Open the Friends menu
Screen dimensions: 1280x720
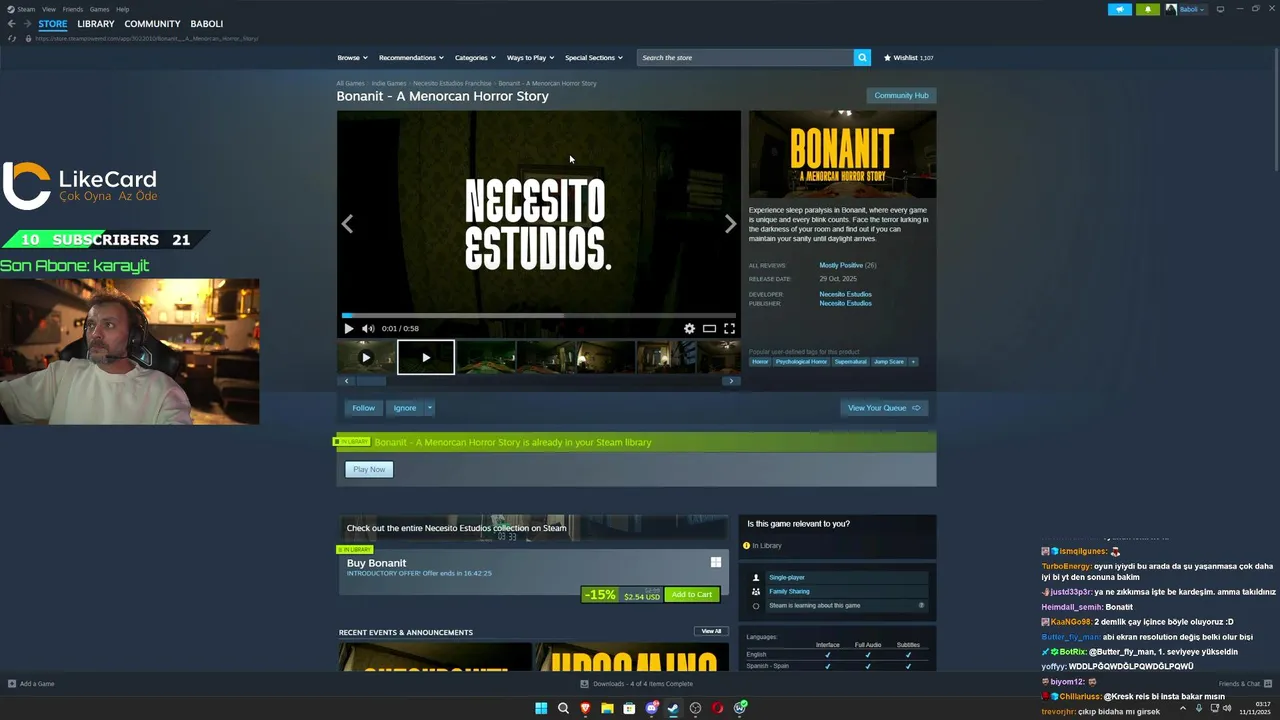coord(73,9)
